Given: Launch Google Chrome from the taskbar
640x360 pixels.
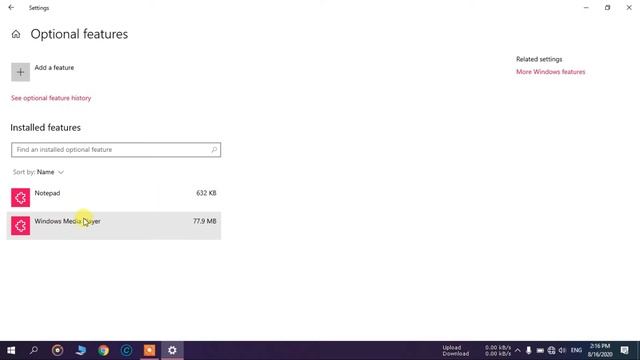Looking at the screenshot, I should point(103,351).
